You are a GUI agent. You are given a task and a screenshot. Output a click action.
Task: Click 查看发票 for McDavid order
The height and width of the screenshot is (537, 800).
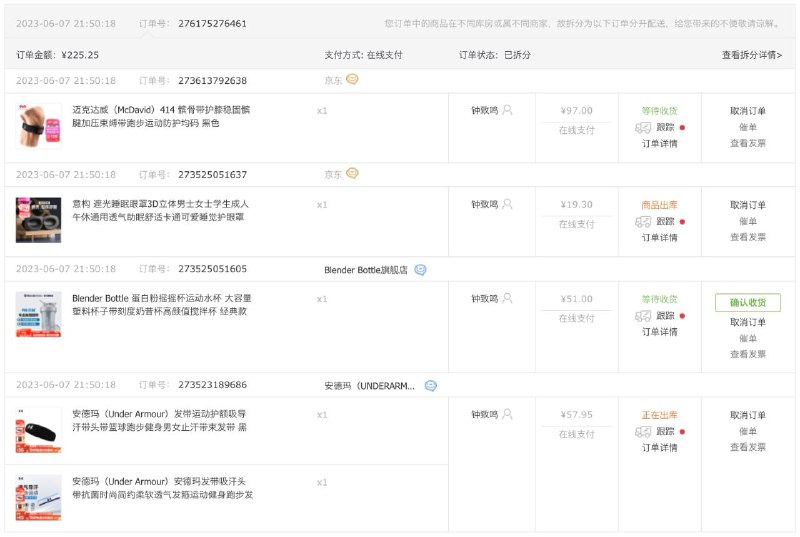(747, 143)
